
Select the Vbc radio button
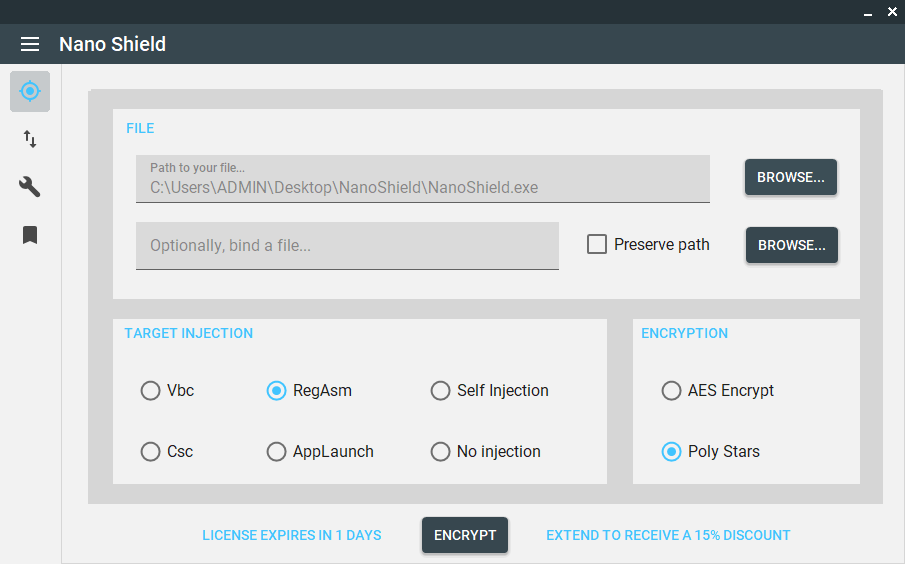(151, 391)
